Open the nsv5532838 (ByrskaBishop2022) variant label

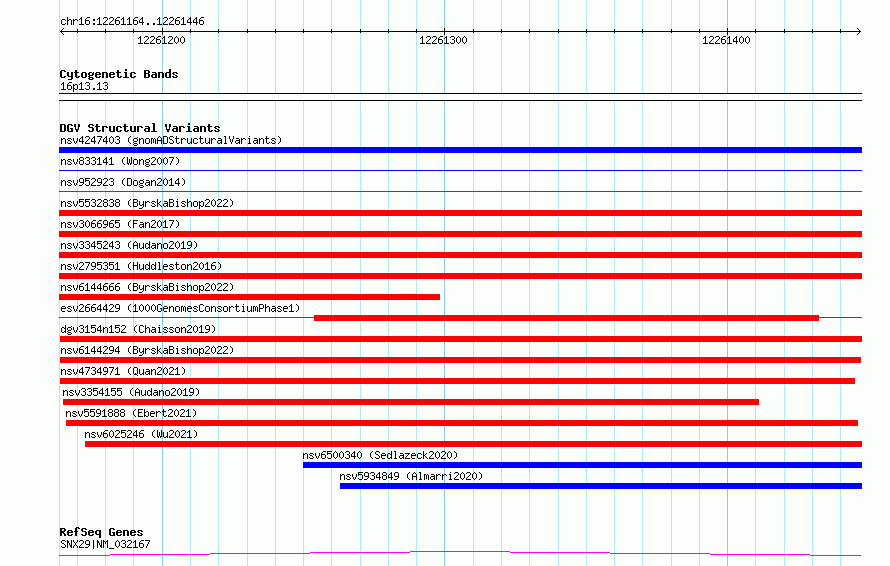click(x=147, y=203)
